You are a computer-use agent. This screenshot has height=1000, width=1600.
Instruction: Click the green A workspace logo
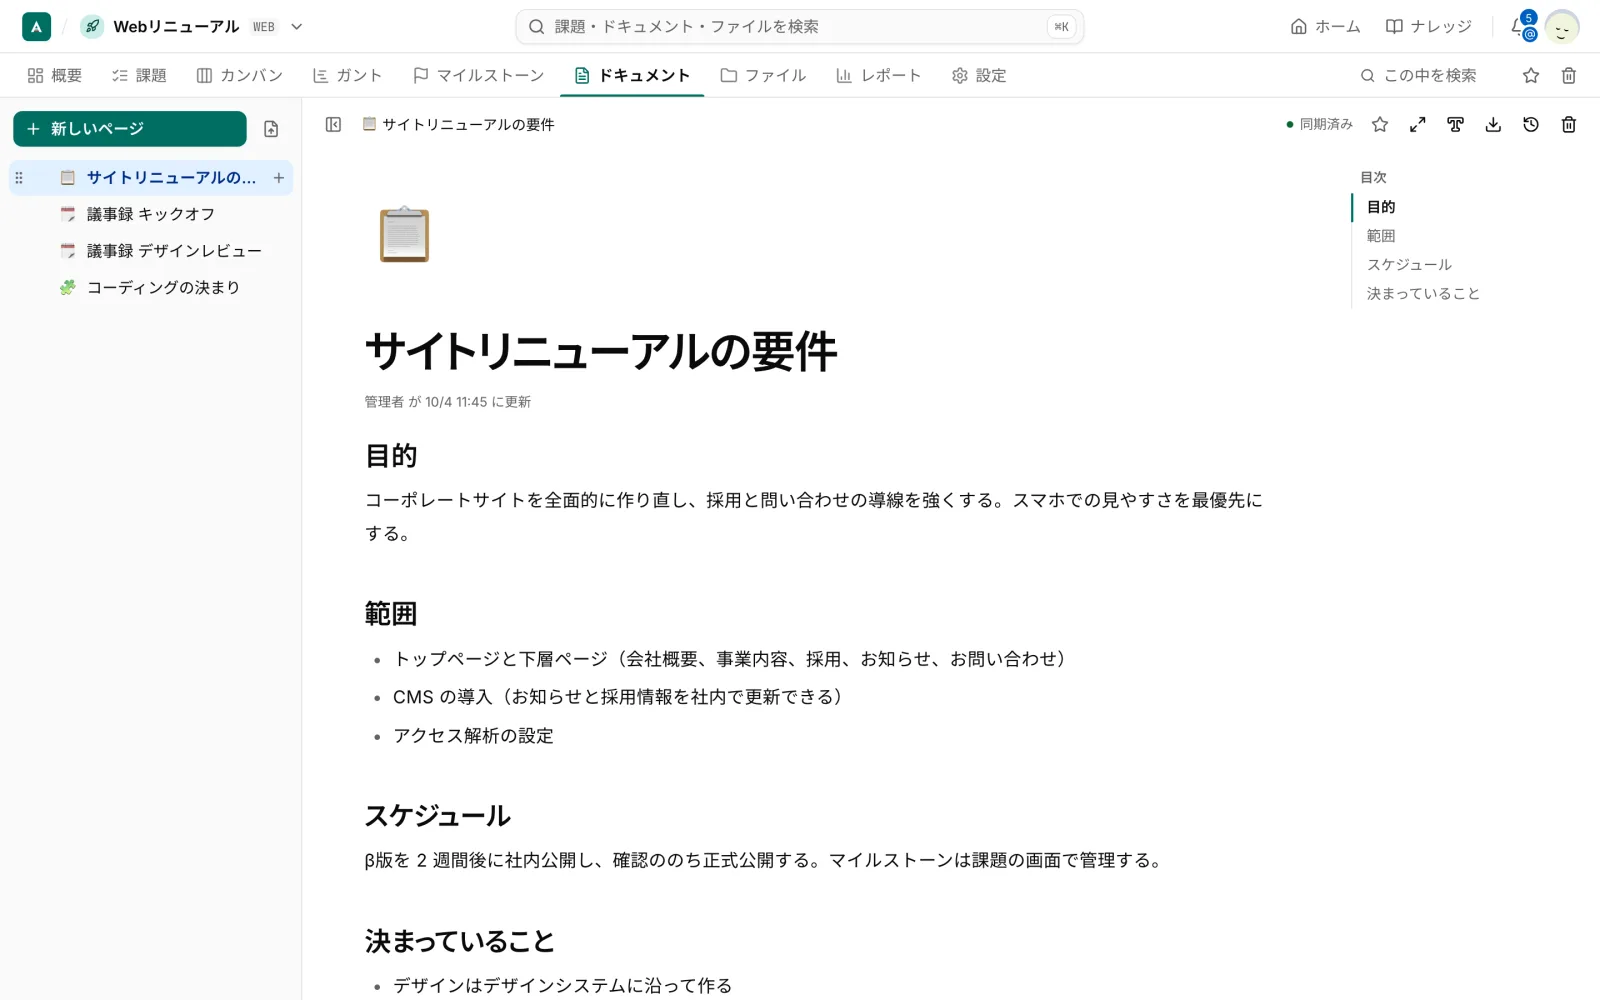(36, 27)
